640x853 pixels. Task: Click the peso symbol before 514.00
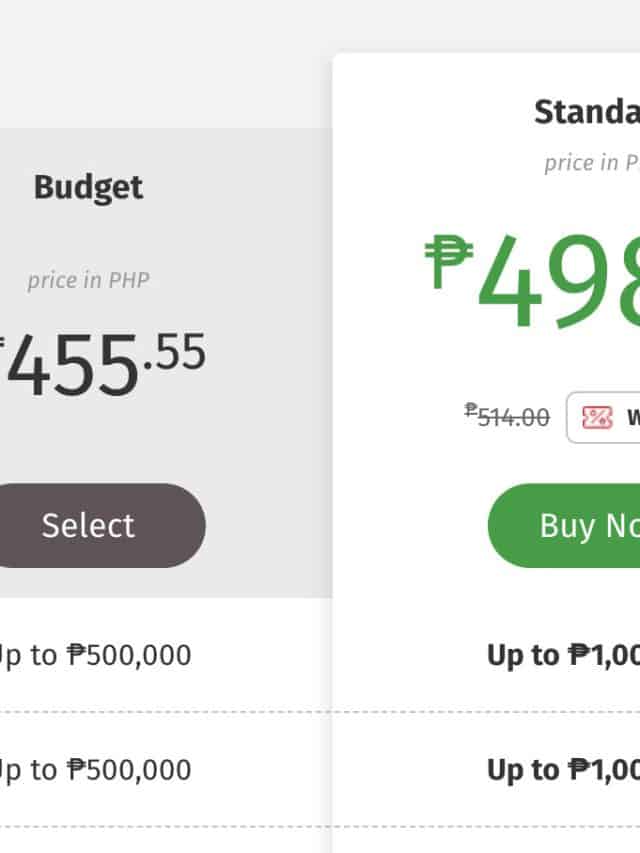(470, 410)
